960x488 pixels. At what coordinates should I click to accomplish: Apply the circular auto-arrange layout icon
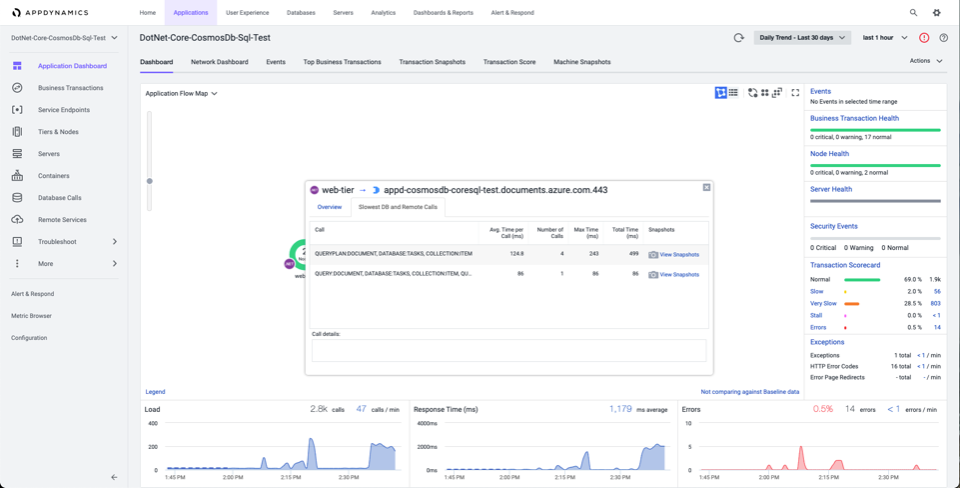[x=752, y=92]
